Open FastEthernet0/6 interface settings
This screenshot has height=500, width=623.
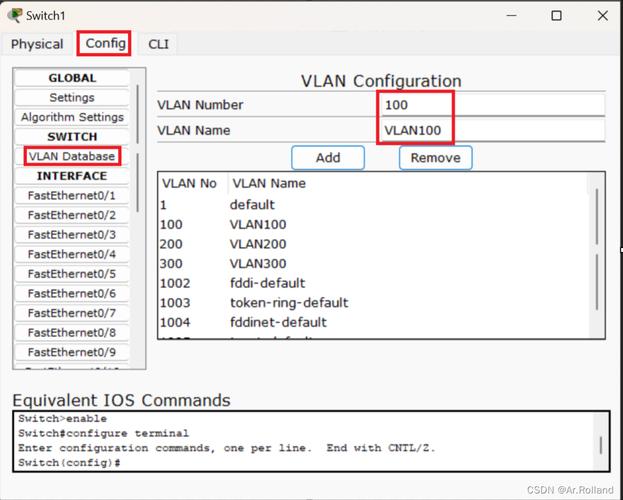click(72, 293)
